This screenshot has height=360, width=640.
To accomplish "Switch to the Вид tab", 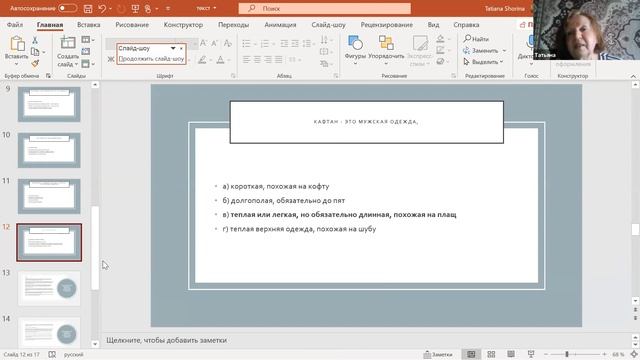I will coord(433,25).
